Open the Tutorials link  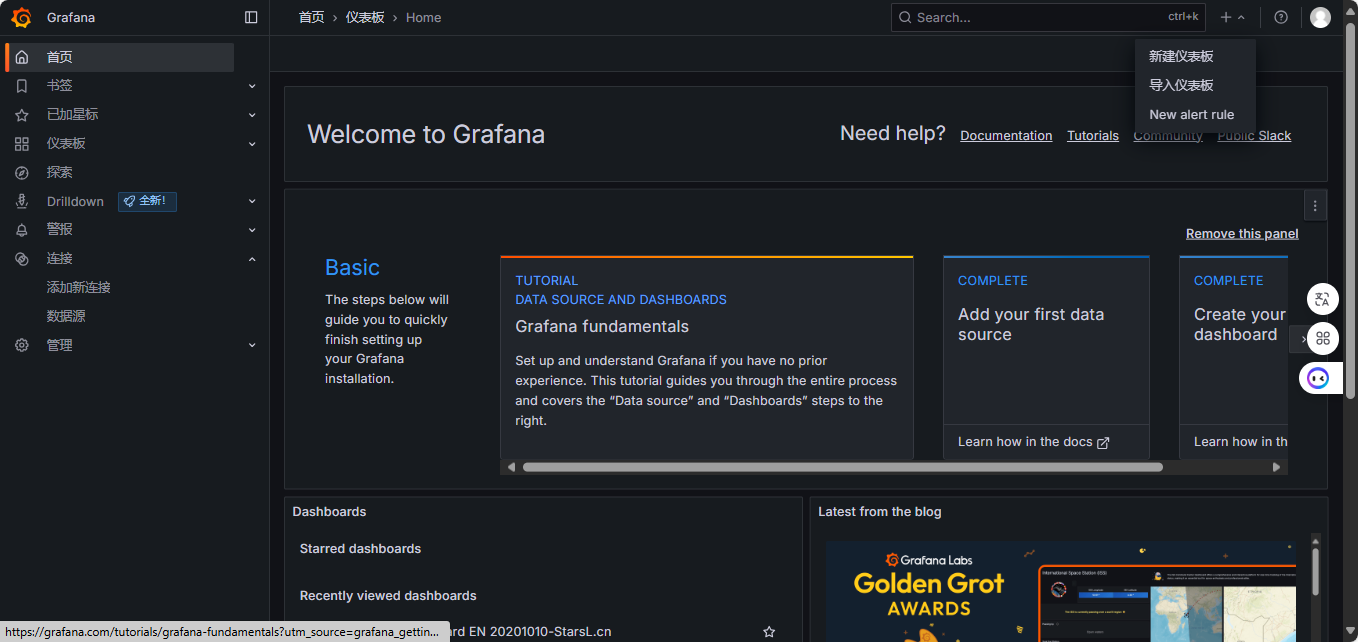tap(1093, 136)
